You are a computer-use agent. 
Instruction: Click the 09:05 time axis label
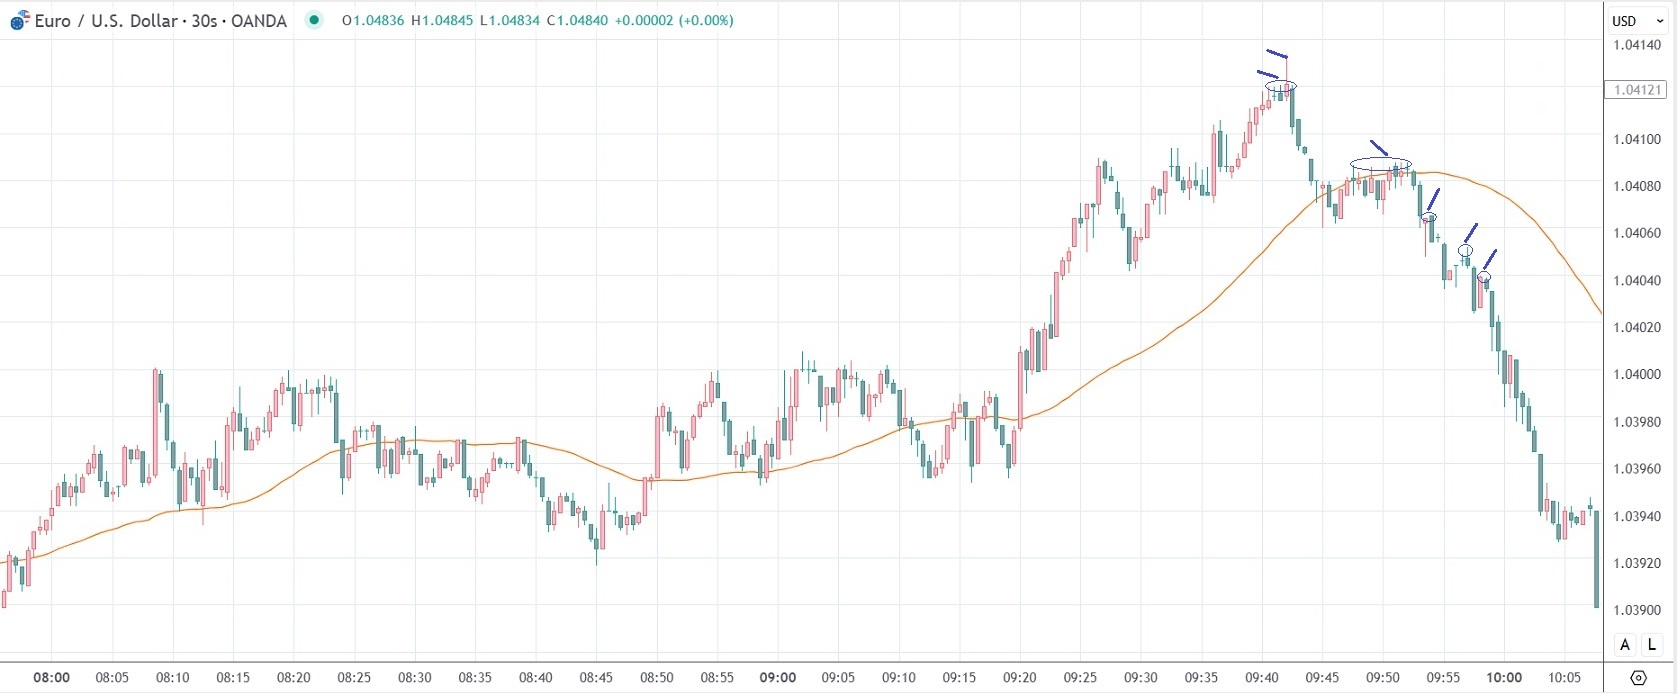click(838, 677)
